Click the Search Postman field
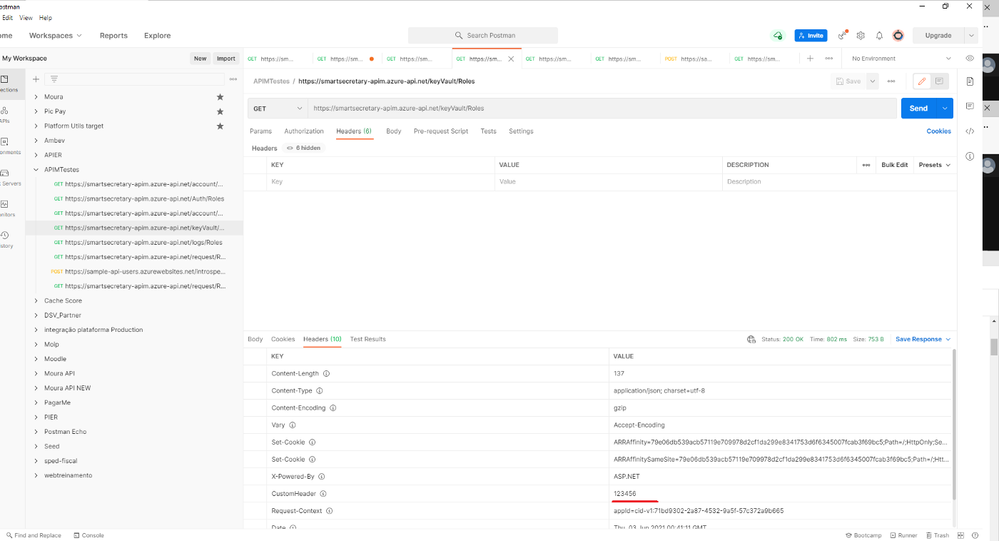The height and width of the screenshot is (541, 999). [x=483, y=36]
